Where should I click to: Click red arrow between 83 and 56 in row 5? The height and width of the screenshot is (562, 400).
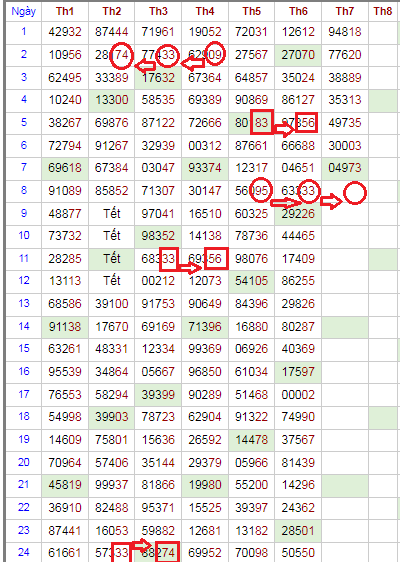click(285, 129)
